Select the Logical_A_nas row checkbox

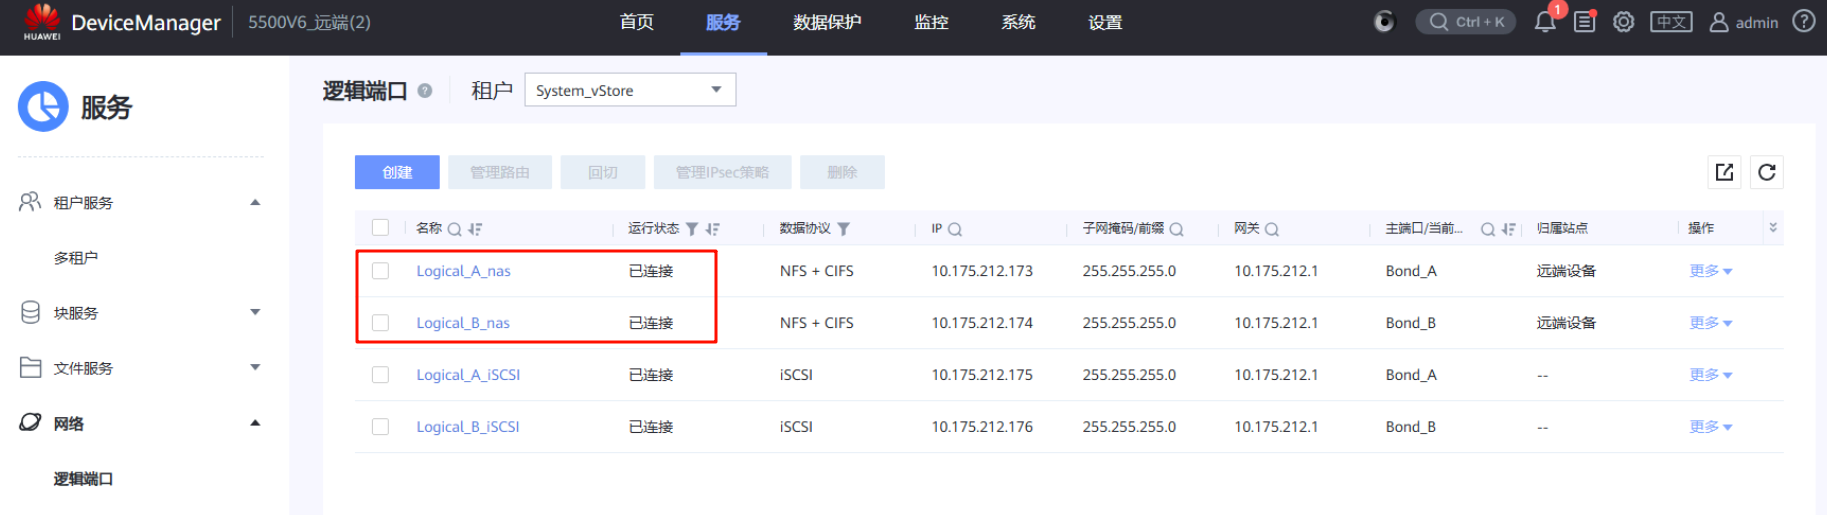380,271
